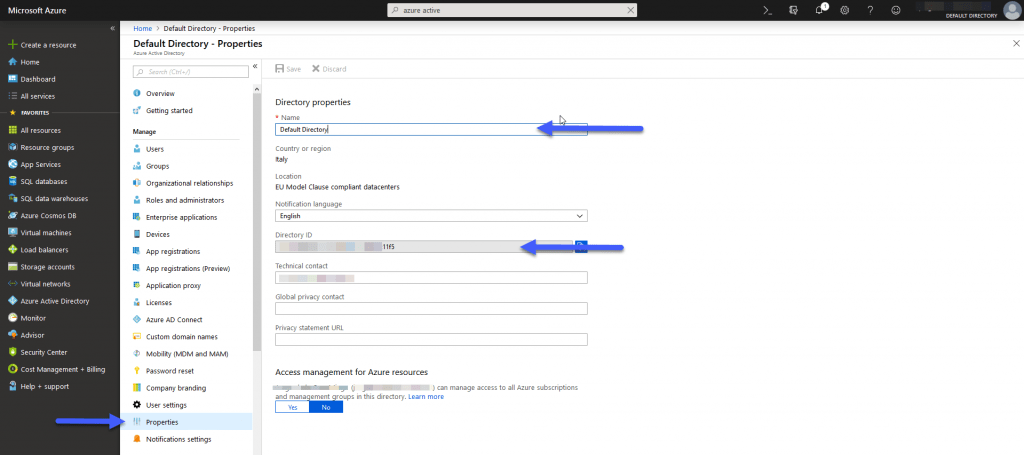
Task: Click the account avatar picture
Action: pyautogui.click(x=1011, y=10)
